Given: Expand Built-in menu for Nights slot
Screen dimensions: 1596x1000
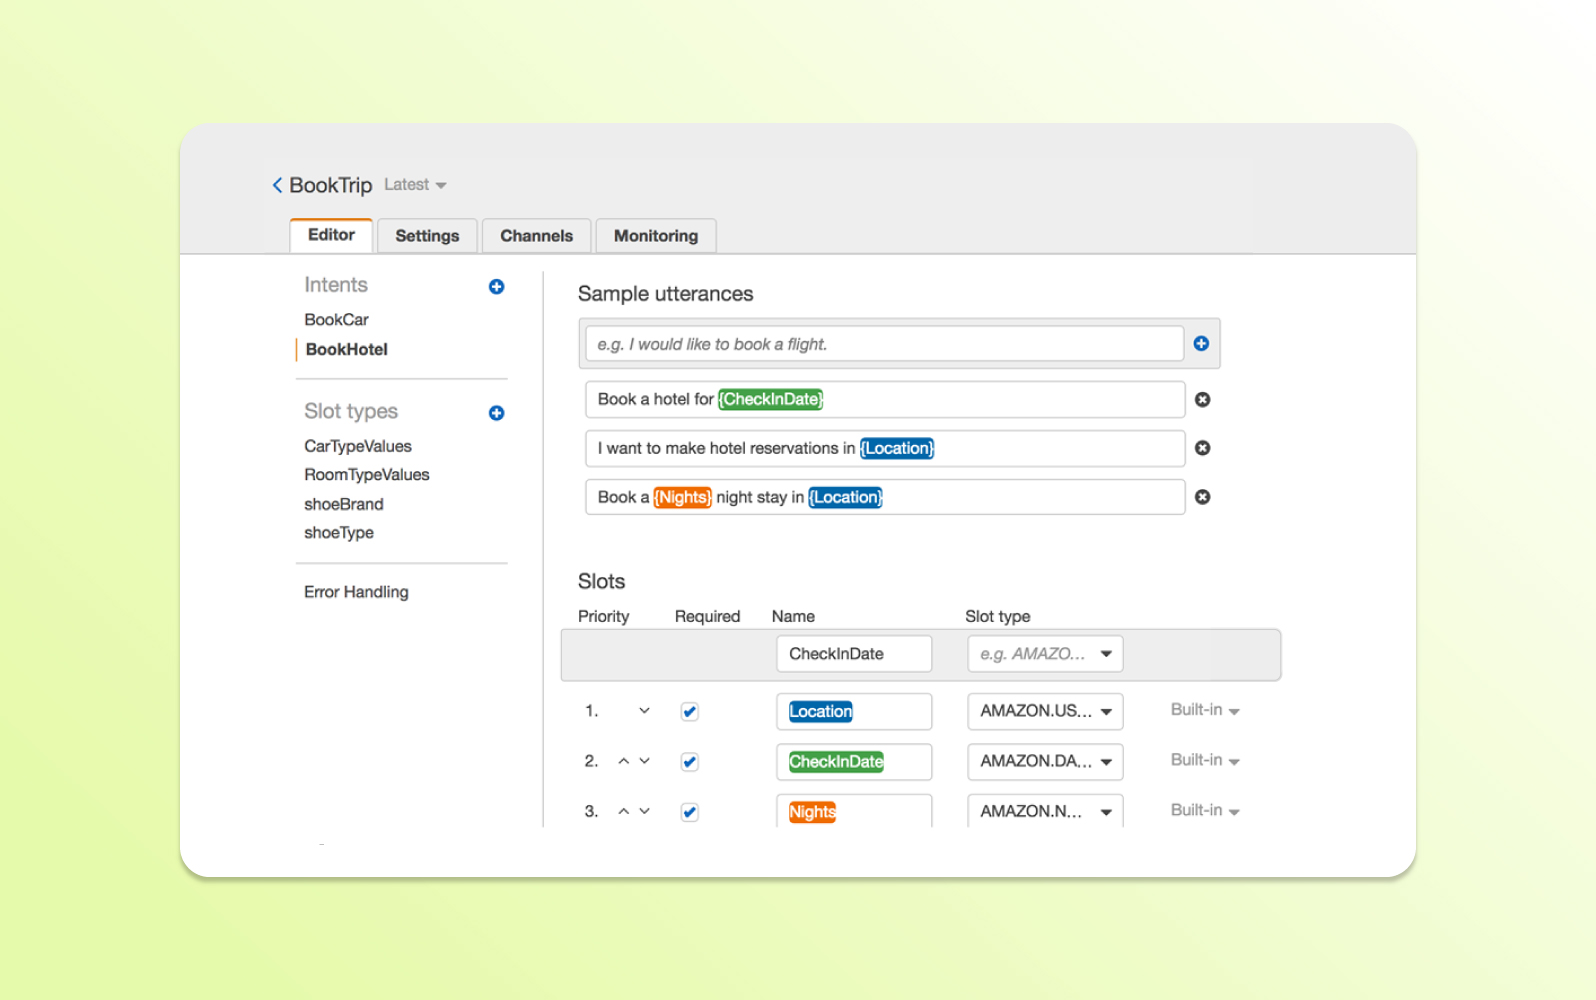Looking at the screenshot, I should click(1205, 810).
